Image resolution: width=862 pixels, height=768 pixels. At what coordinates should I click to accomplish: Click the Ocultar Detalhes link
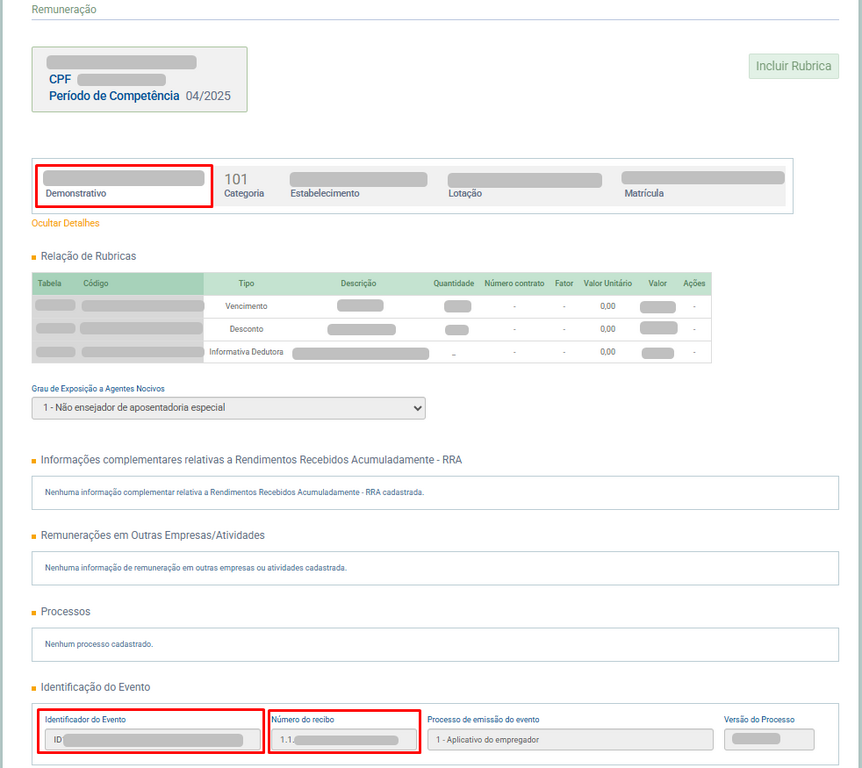point(66,223)
